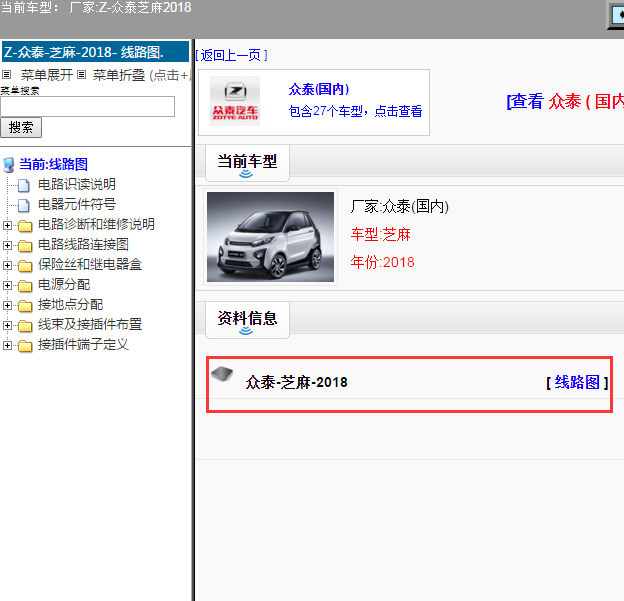Viewport: 624px width, 601px height.
Task: Select the 资料信息 tab header
Action: click(247, 320)
